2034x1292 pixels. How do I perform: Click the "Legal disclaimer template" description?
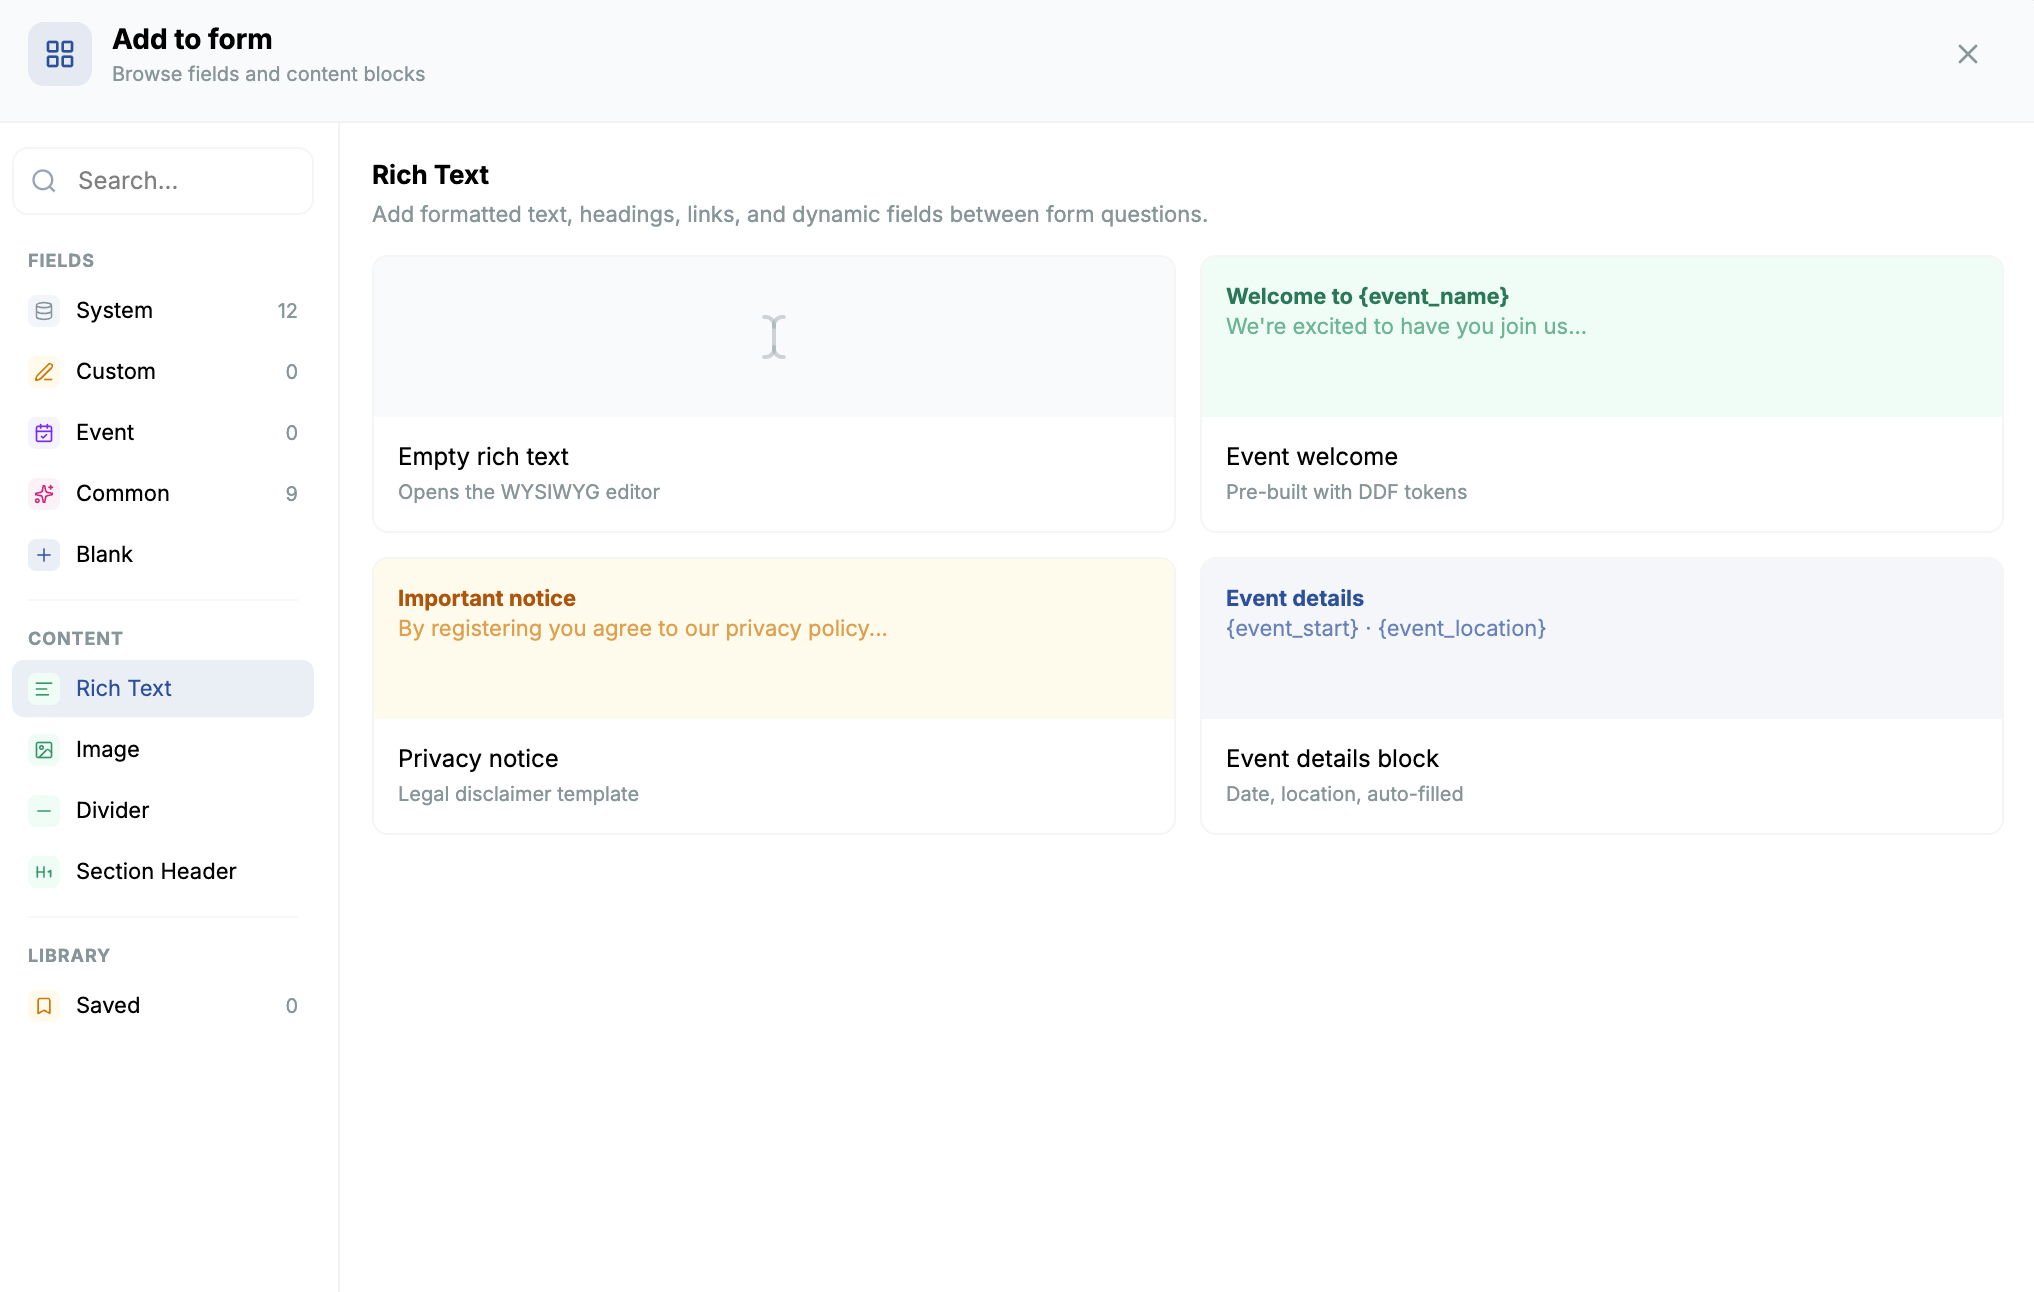518,794
